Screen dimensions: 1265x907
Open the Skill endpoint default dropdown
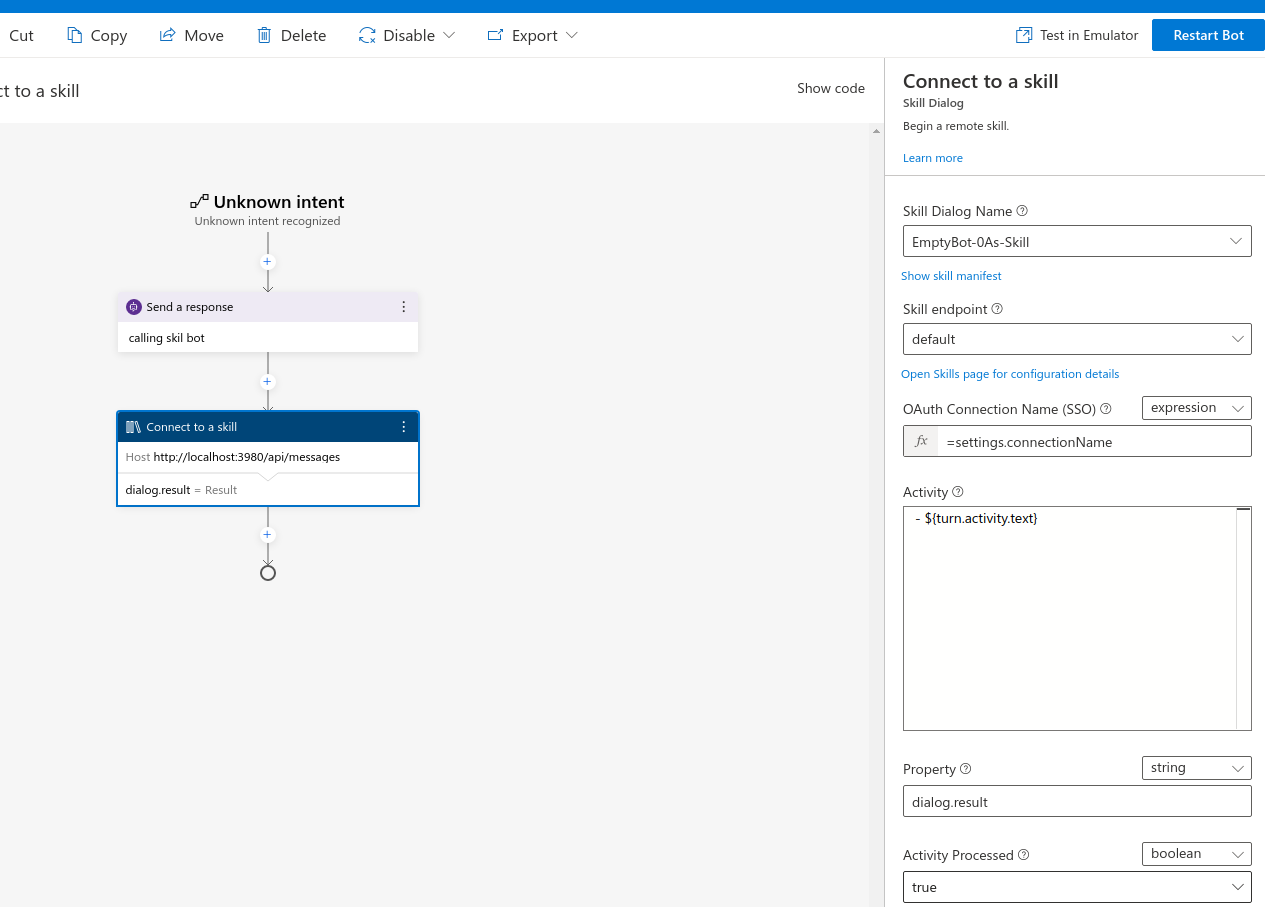tap(1077, 339)
